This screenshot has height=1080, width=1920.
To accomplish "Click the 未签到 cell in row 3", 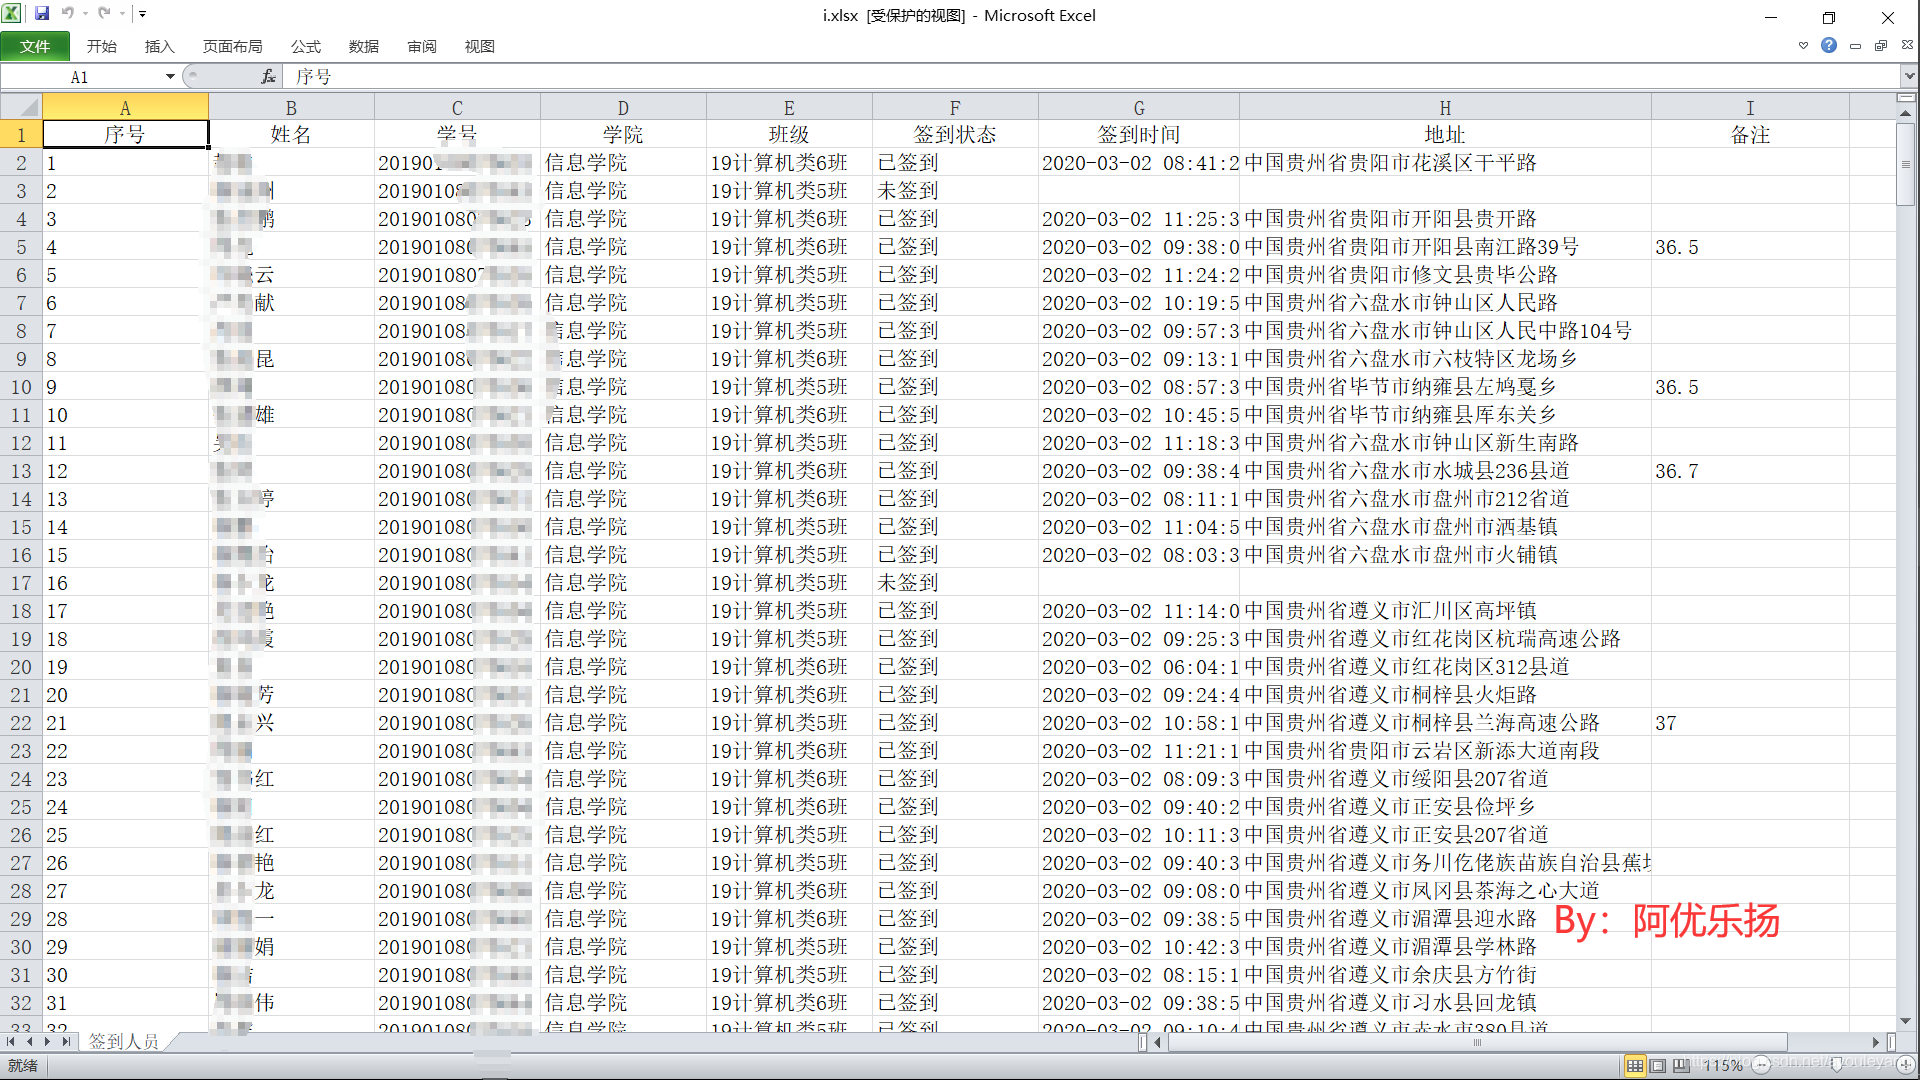I will (955, 191).
